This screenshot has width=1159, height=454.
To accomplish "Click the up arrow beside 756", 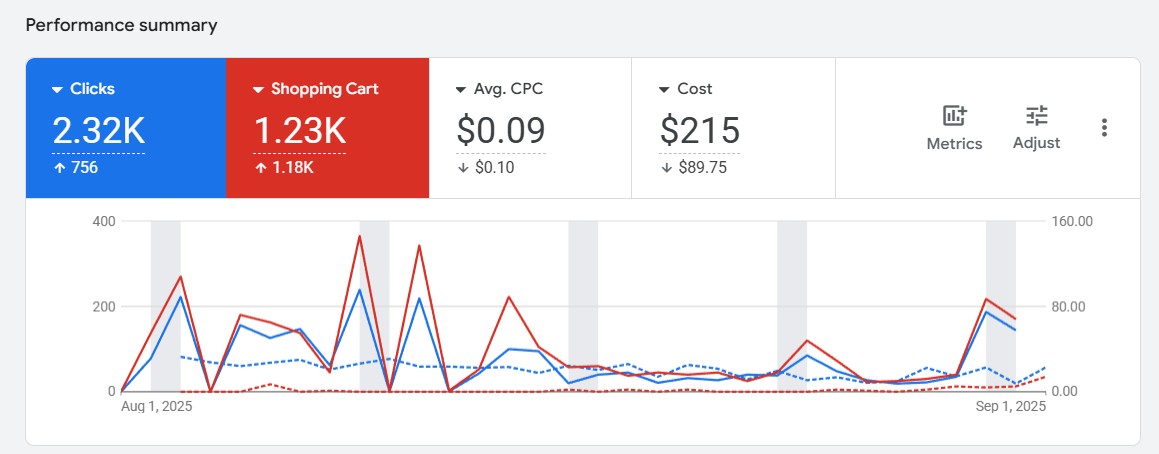I will pyautogui.click(x=58, y=168).
